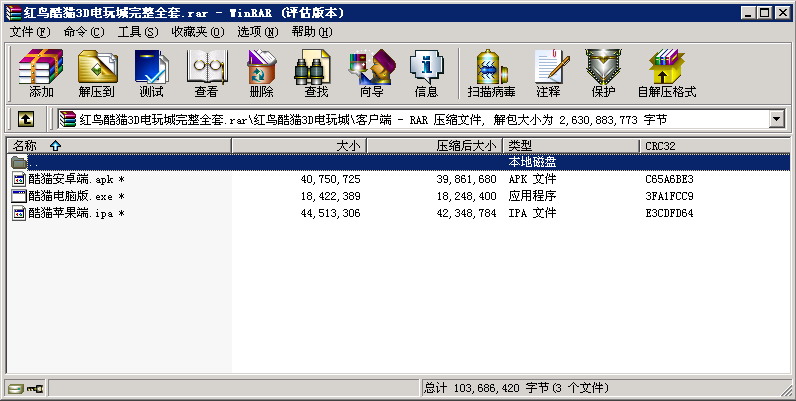Image resolution: width=796 pixels, height=401 pixels.
Task: Launch the Wizard (向导) icon
Action: pos(371,73)
